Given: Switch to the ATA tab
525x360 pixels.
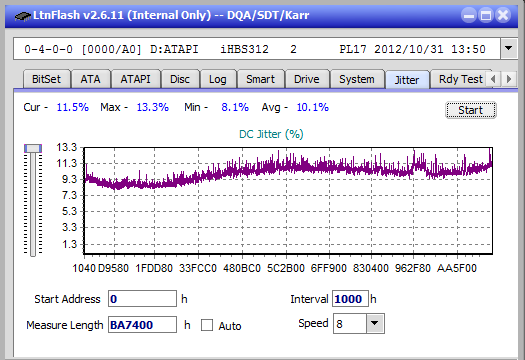Looking at the screenshot, I should pos(90,79).
